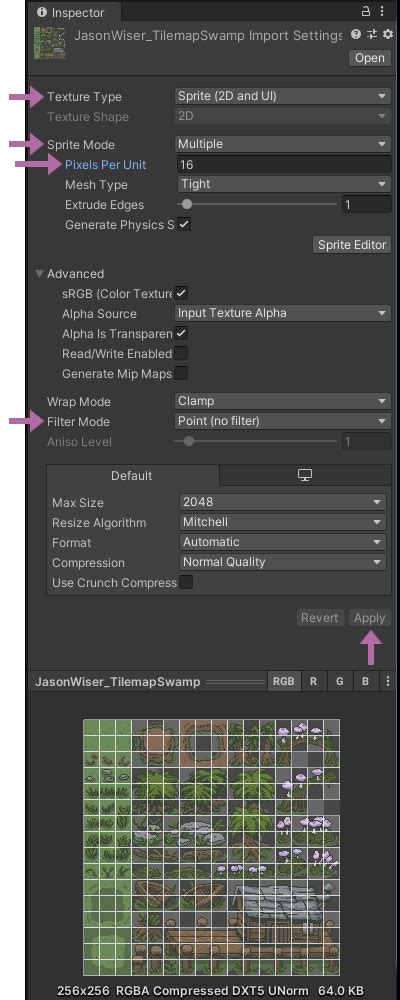Image resolution: width=400 pixels, height=1000 pixels.
Task: Enable the Use Crunch Compression checkbox
Action: point(186,582)
